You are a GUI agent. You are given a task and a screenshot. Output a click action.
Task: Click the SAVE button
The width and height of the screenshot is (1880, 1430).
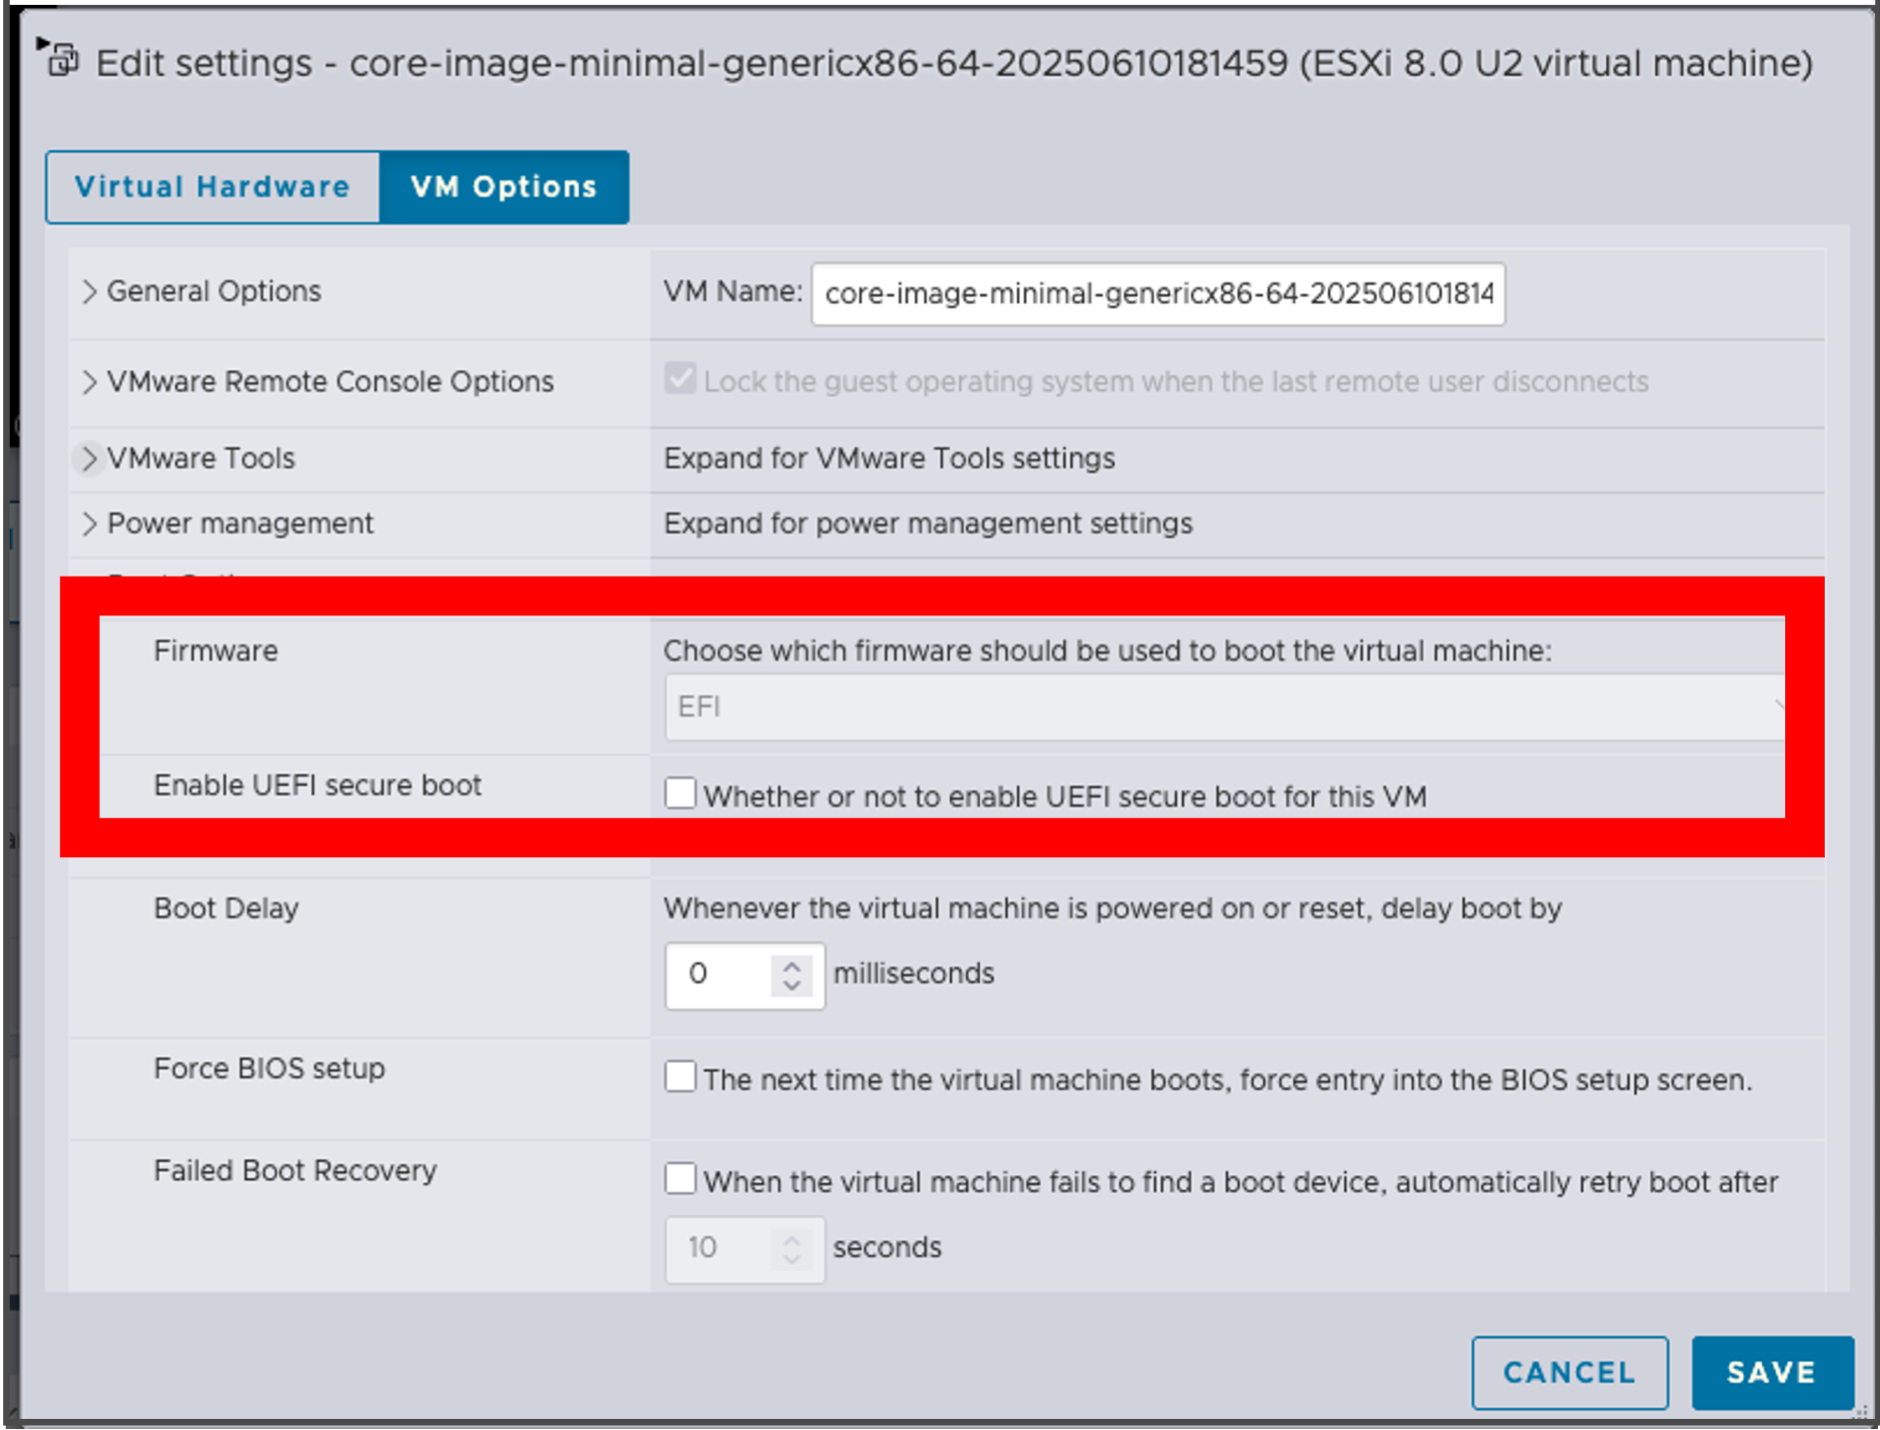[1772, 1373]
